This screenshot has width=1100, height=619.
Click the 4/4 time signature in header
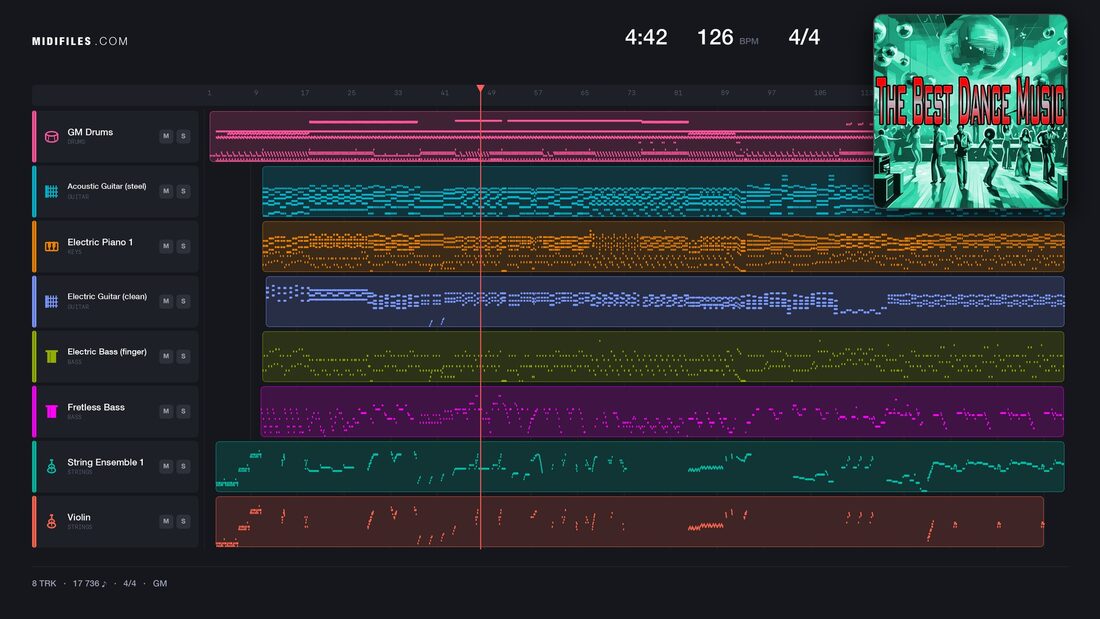(x=804, y=37)
